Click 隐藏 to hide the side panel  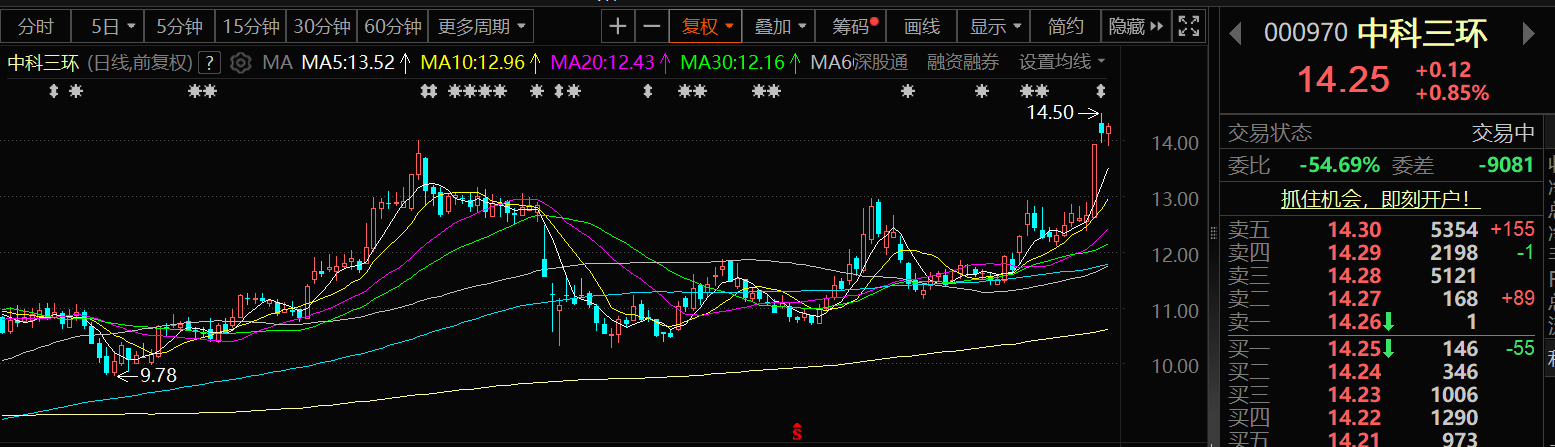[x=1135, y=26]
